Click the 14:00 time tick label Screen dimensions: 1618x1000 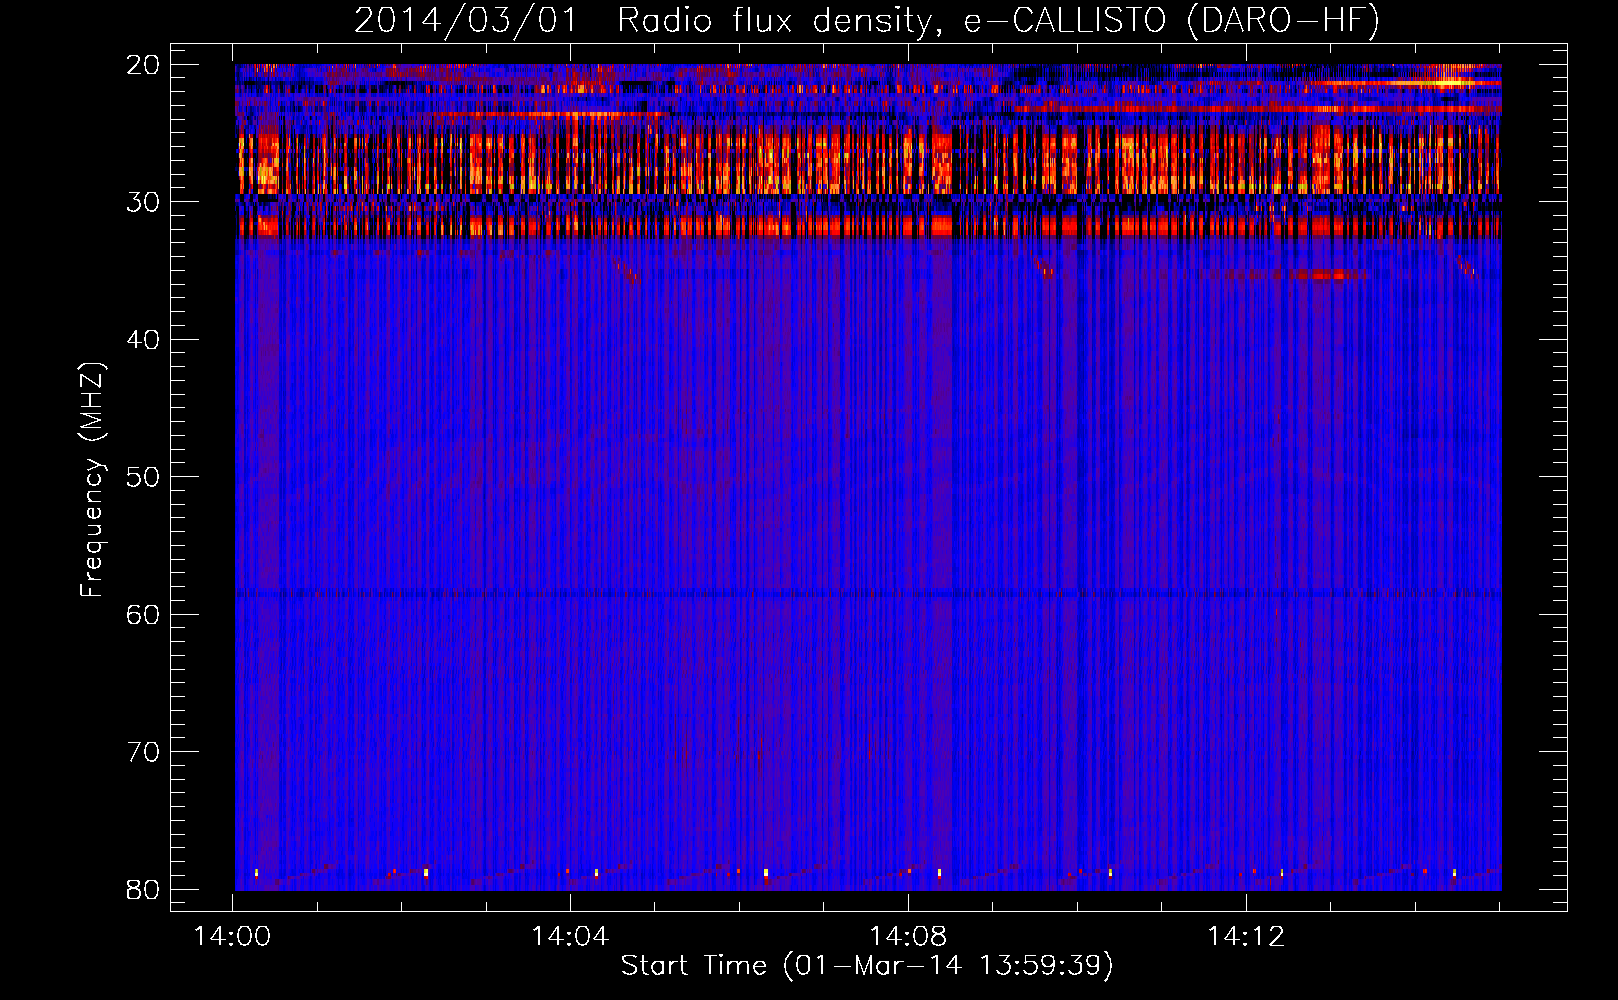click(x=232, y=937)
